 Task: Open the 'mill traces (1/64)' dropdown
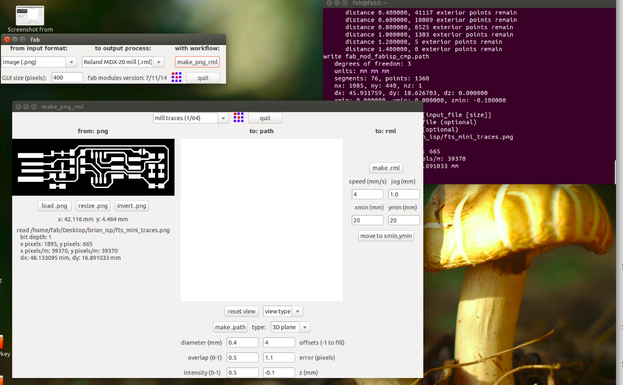tap(190, 118)
